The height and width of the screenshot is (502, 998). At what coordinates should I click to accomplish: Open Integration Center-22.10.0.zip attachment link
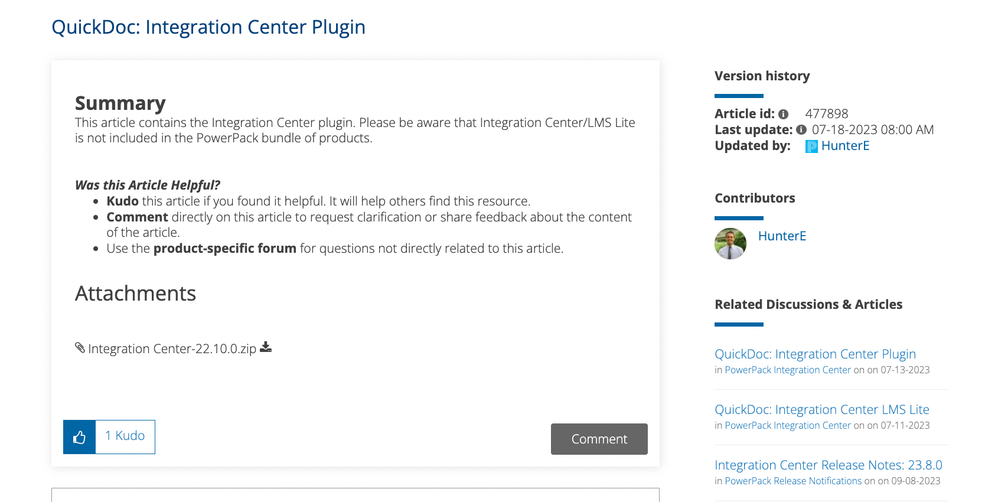pyautogui.click(x=172, y=349)
